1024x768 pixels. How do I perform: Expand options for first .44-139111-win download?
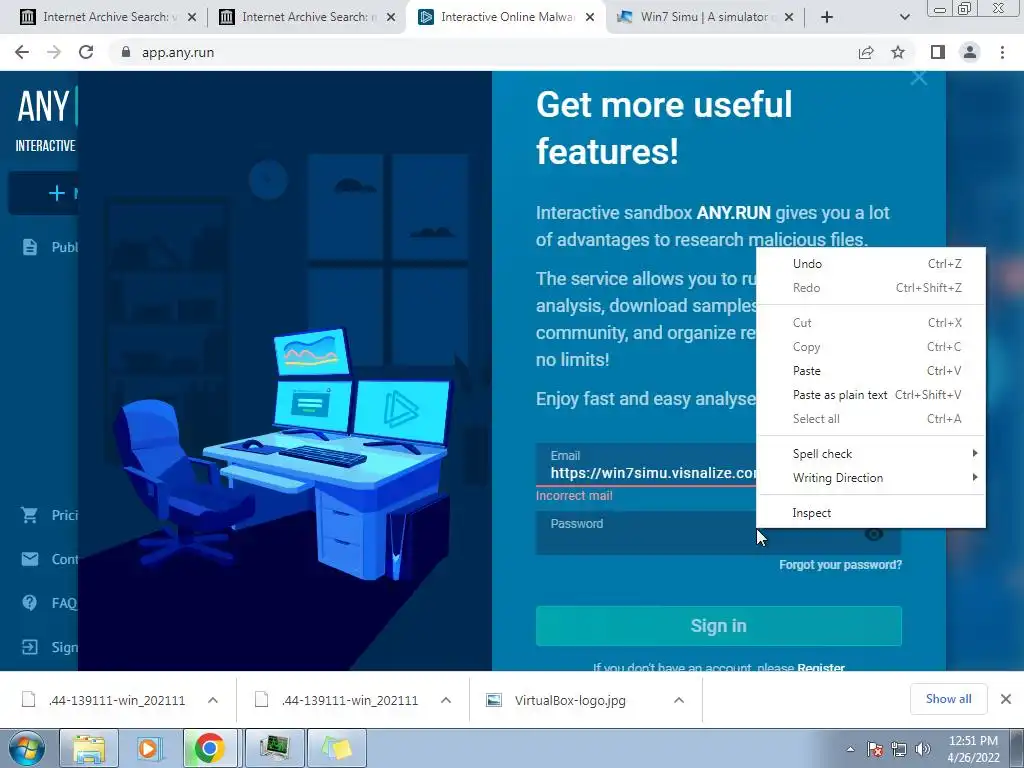coord(213,700)
